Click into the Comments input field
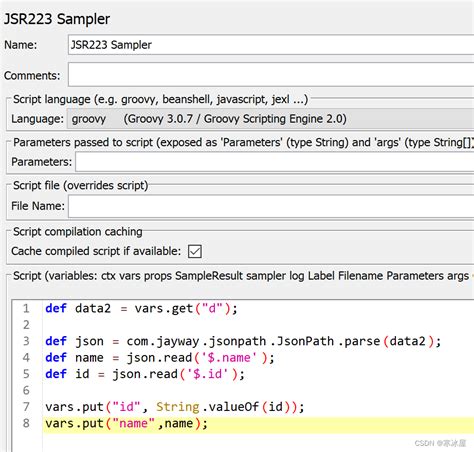Screen dimensions: 474x452 (271, 75)
